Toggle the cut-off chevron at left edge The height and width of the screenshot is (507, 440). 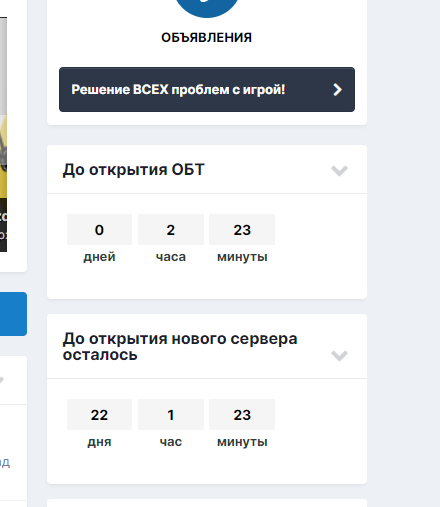point(2,379)
